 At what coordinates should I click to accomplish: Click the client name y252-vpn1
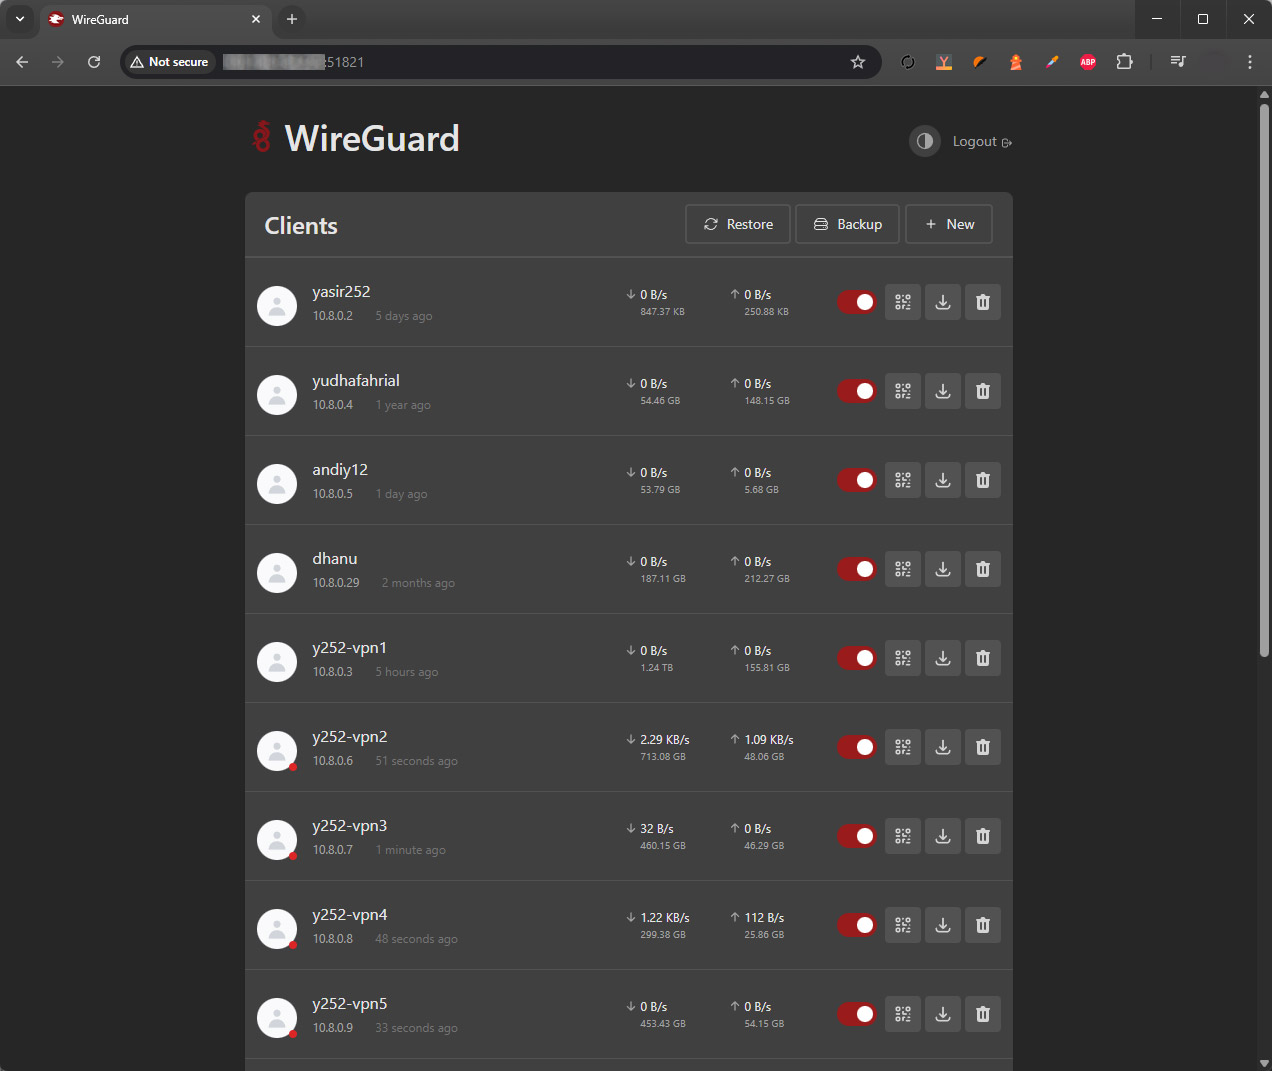[x=350, y=648]
